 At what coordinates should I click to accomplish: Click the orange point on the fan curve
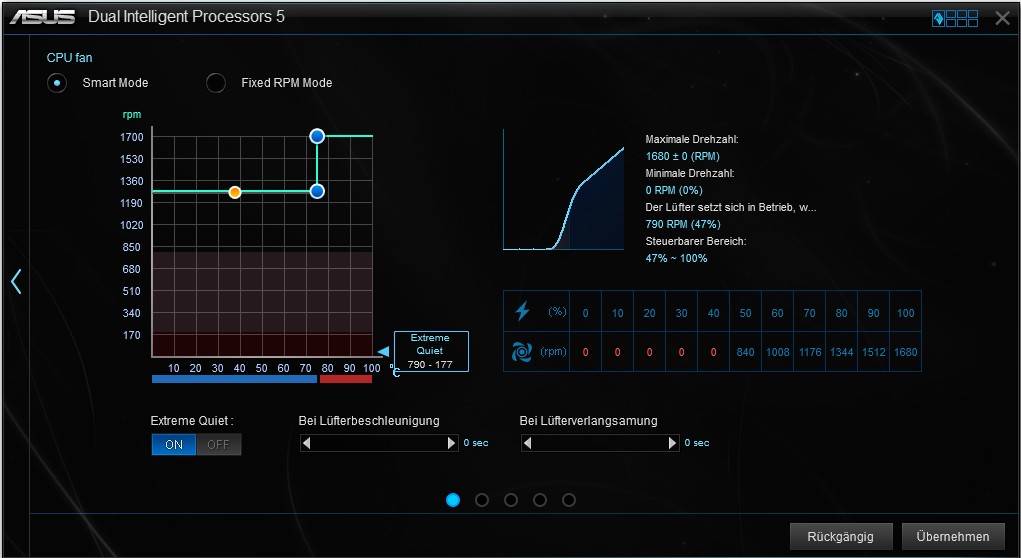[235, 192]
